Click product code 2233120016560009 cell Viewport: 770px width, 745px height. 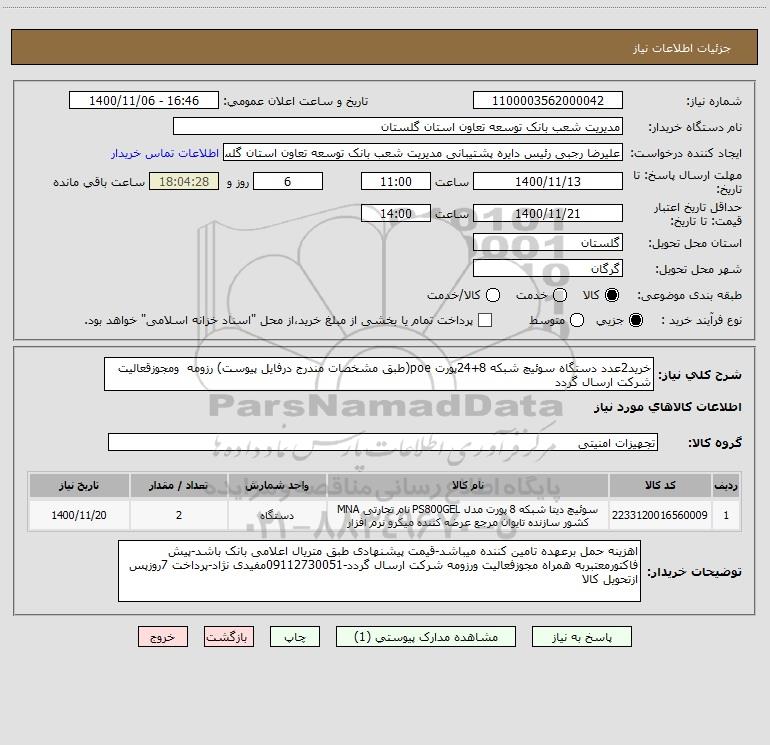[660, 515]
